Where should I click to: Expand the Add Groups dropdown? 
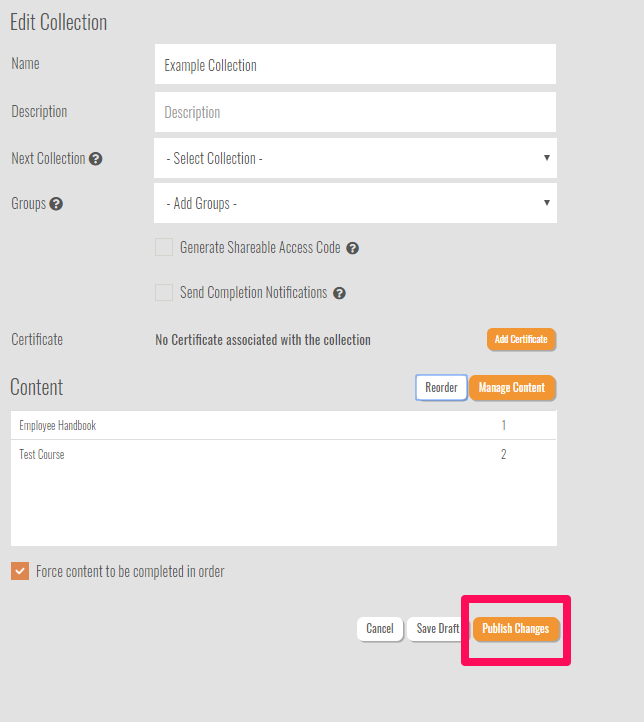pos(355,203)
